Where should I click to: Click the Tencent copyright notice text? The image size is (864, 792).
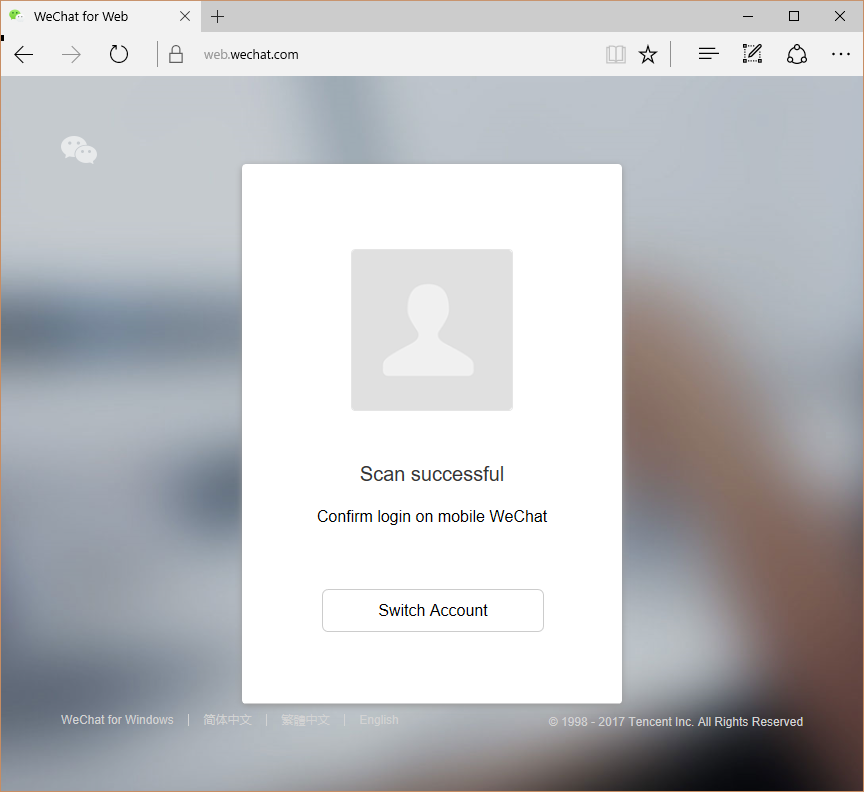676,721
